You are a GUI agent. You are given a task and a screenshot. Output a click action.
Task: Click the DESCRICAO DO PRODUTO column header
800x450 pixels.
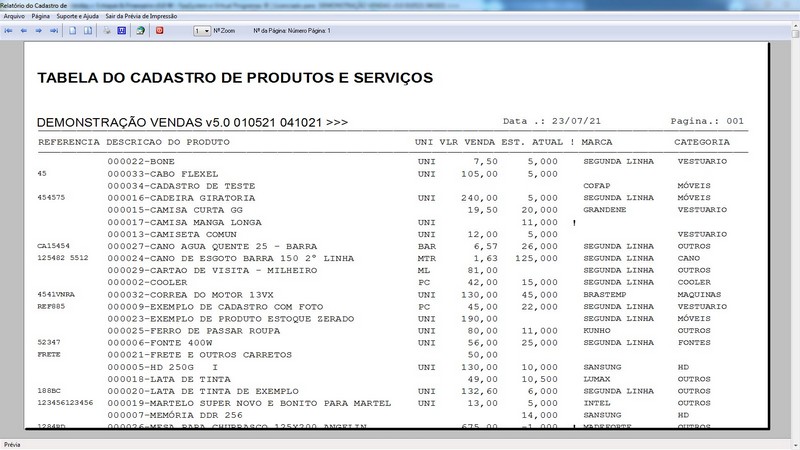coord(168,142)
